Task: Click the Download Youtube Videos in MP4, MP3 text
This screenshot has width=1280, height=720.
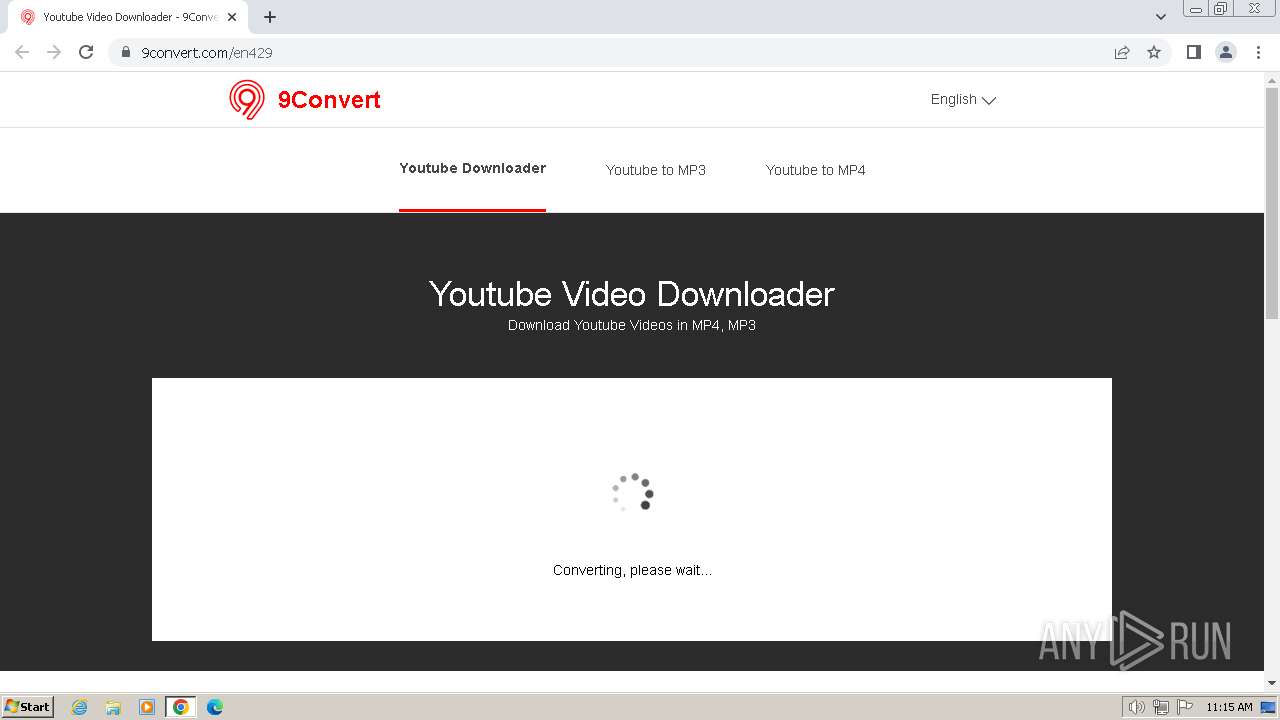Action: pyautogui.click(x=632, y=325)
